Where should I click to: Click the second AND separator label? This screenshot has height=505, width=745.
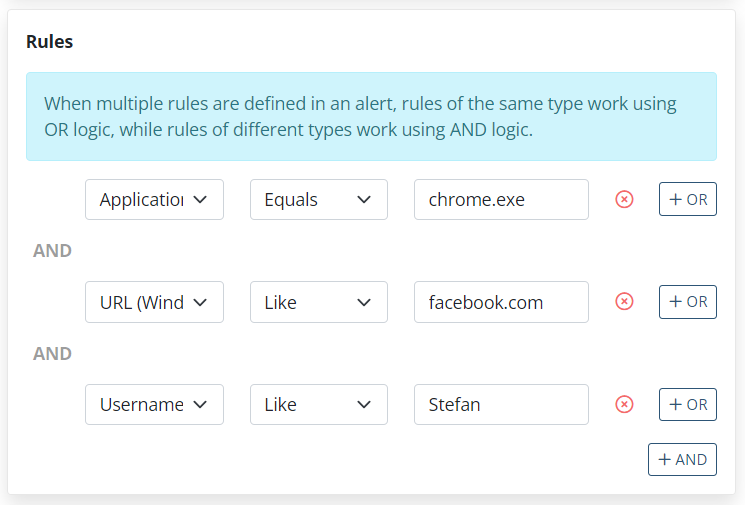pos(53,353)
